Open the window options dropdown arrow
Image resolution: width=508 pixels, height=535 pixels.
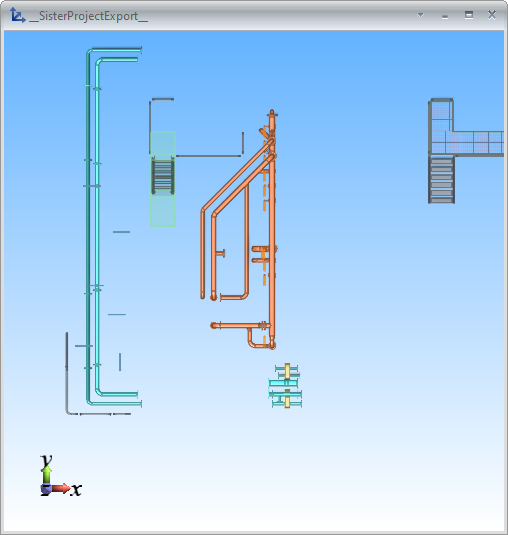(420, 15)
